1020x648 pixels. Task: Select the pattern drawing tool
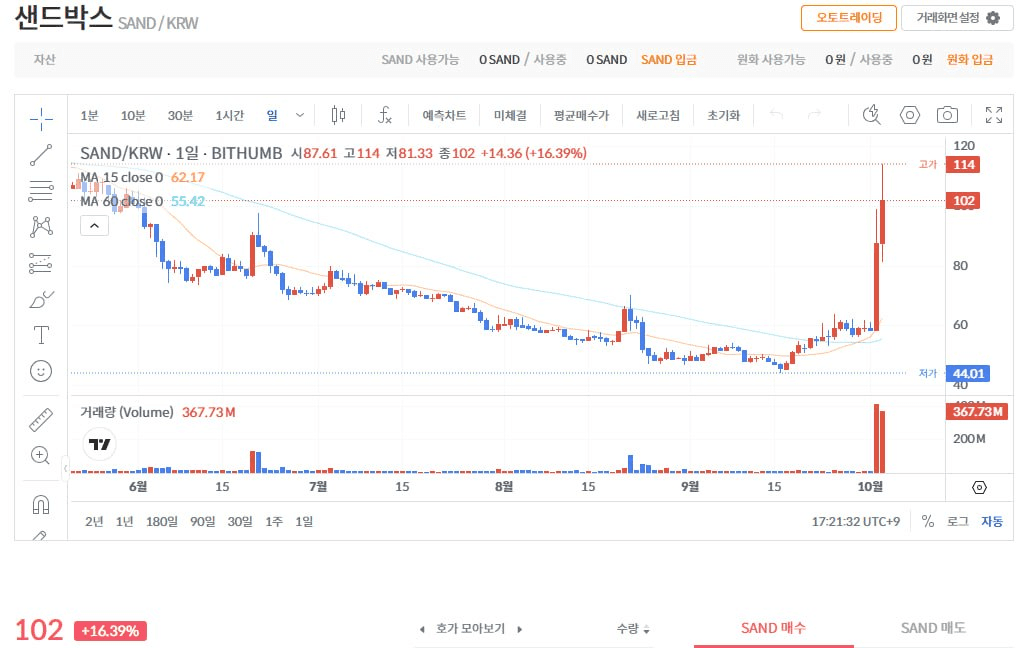tap(41, 226)
